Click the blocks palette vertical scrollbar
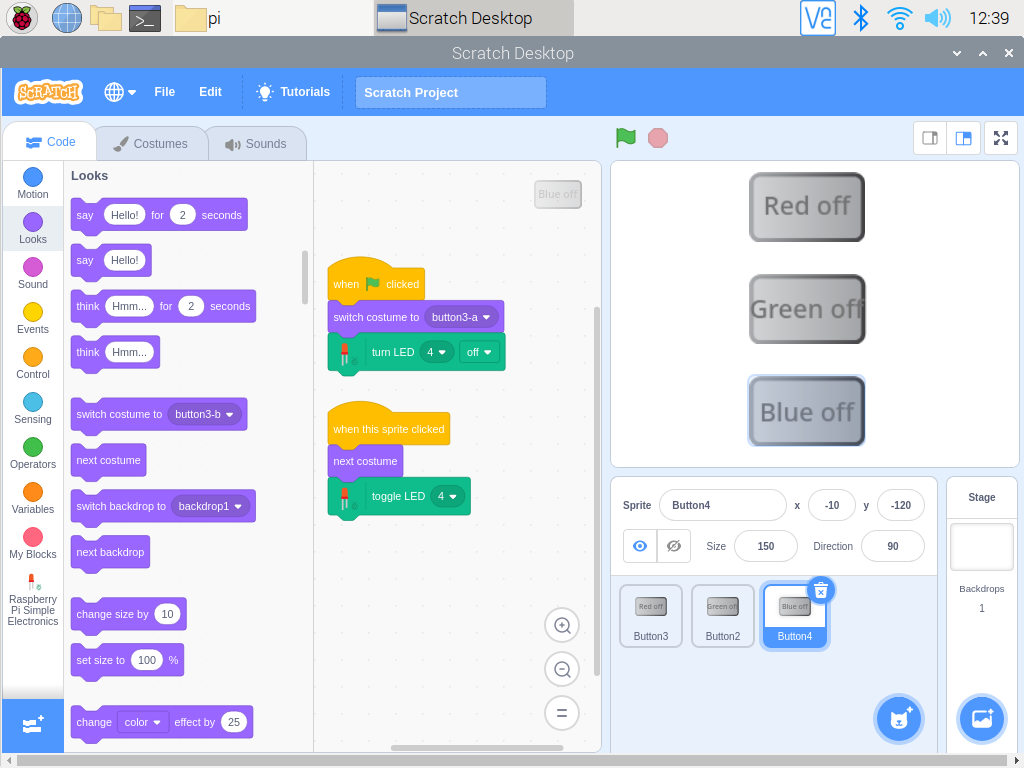The width and height of the screenshot is (1024, 768). pyautogui.click(x=304, y=277)
